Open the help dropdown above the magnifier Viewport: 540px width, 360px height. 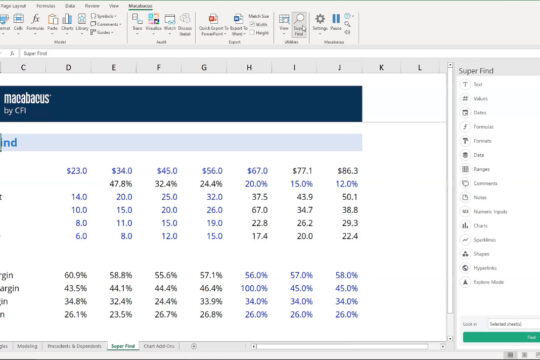click(x=349, y=16)
